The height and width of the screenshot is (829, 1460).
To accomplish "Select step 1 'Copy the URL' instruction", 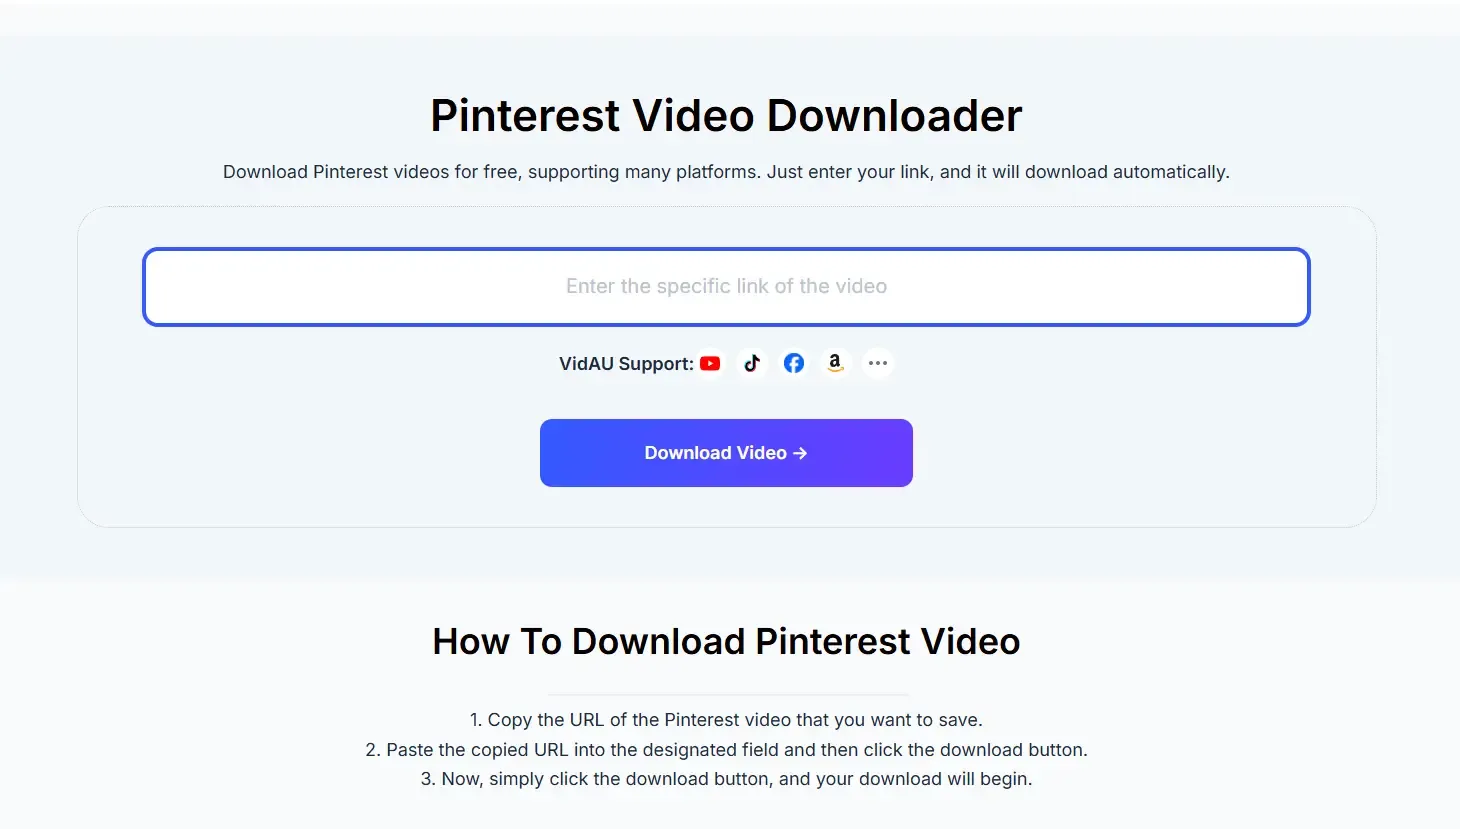I will pyautogui.click(x=726, y=720).
